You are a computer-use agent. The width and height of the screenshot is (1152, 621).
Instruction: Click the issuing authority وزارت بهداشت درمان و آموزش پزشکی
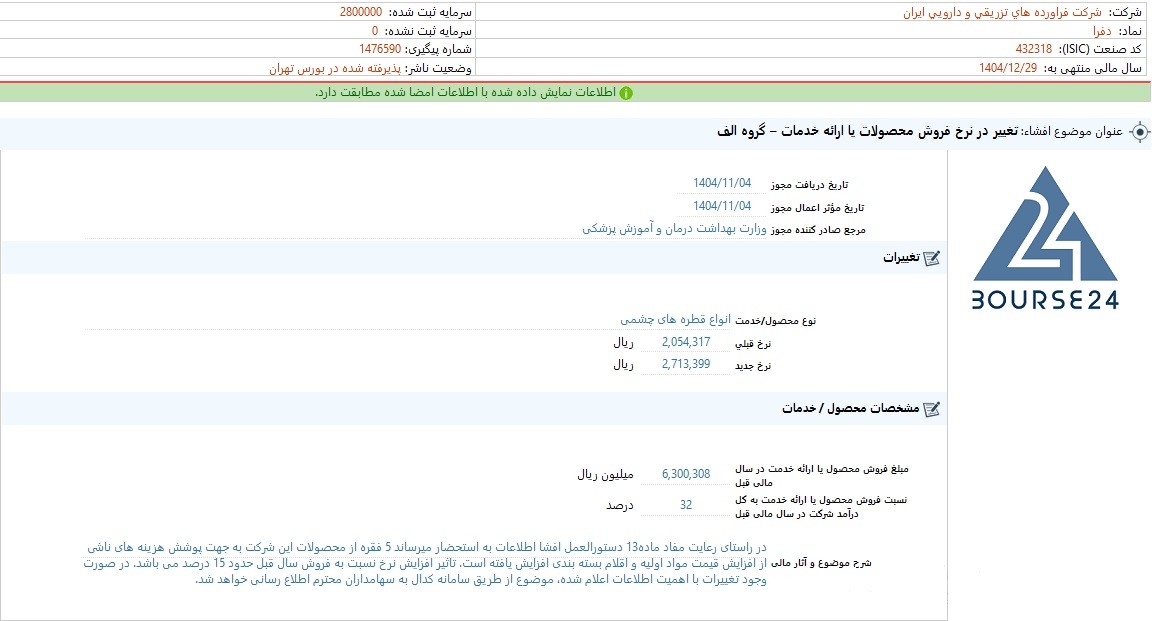tap(674, 229)
